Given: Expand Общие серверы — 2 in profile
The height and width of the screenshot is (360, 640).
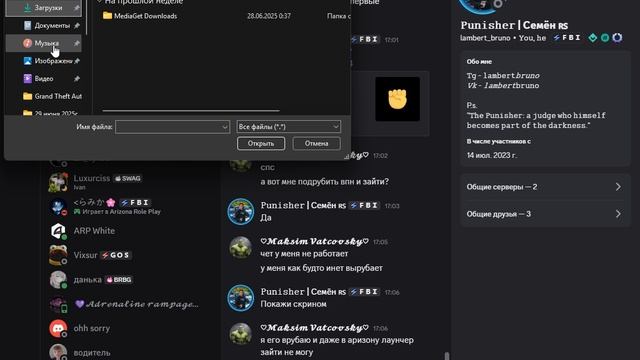Looking at the screenshot, I should (x=545, y=187).
